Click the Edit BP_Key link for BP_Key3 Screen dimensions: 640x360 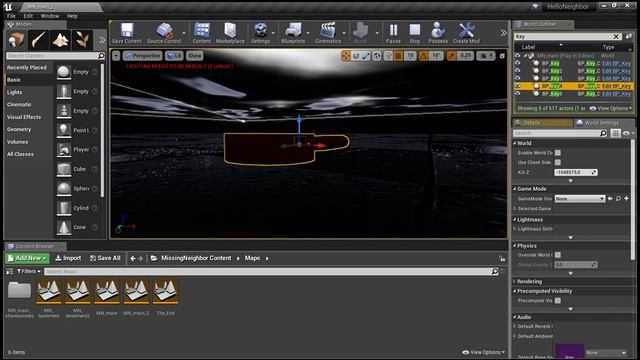(x=616, y=78)
